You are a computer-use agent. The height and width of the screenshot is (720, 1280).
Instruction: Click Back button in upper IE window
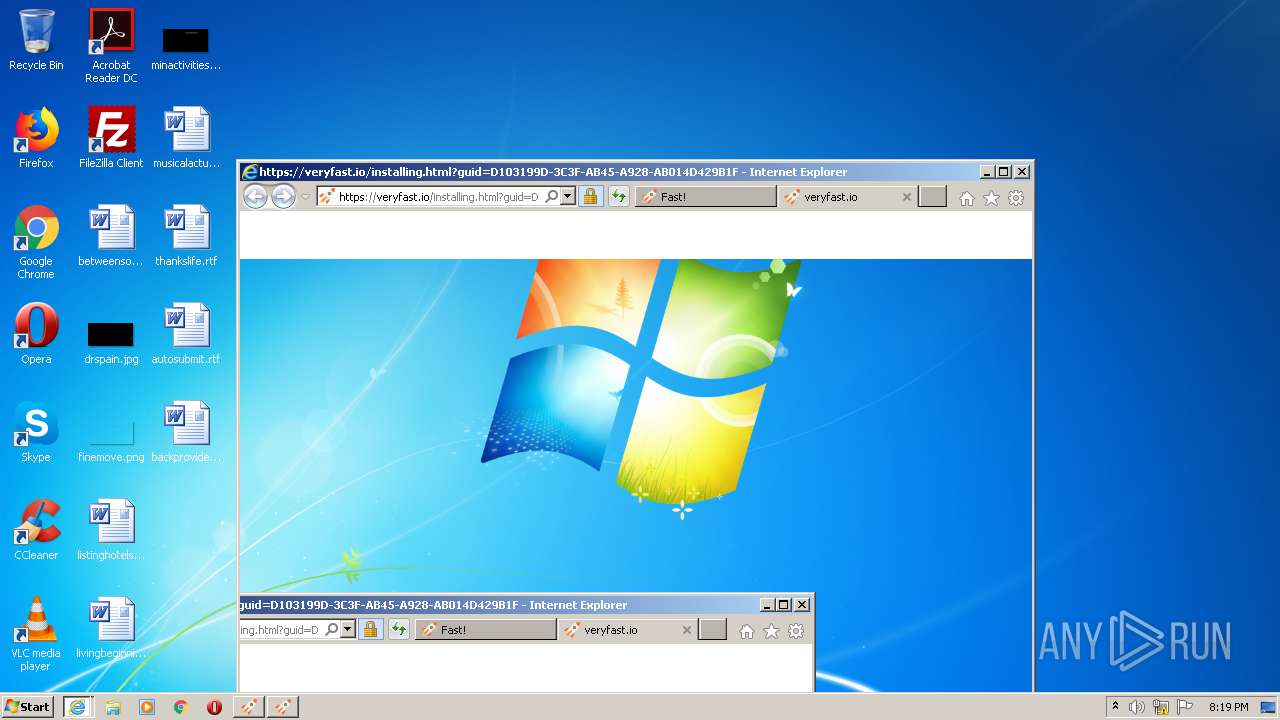coord(256,197)
